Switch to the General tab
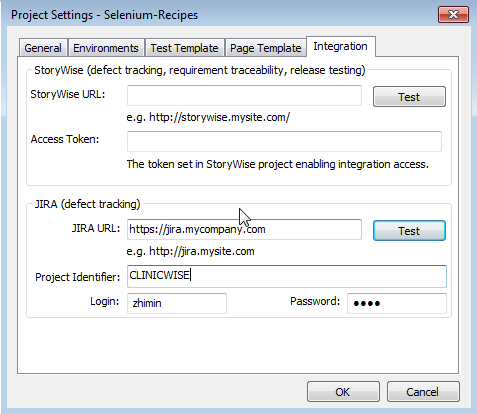The height and width of the screenshot is (414, 477). coord(43,48)
